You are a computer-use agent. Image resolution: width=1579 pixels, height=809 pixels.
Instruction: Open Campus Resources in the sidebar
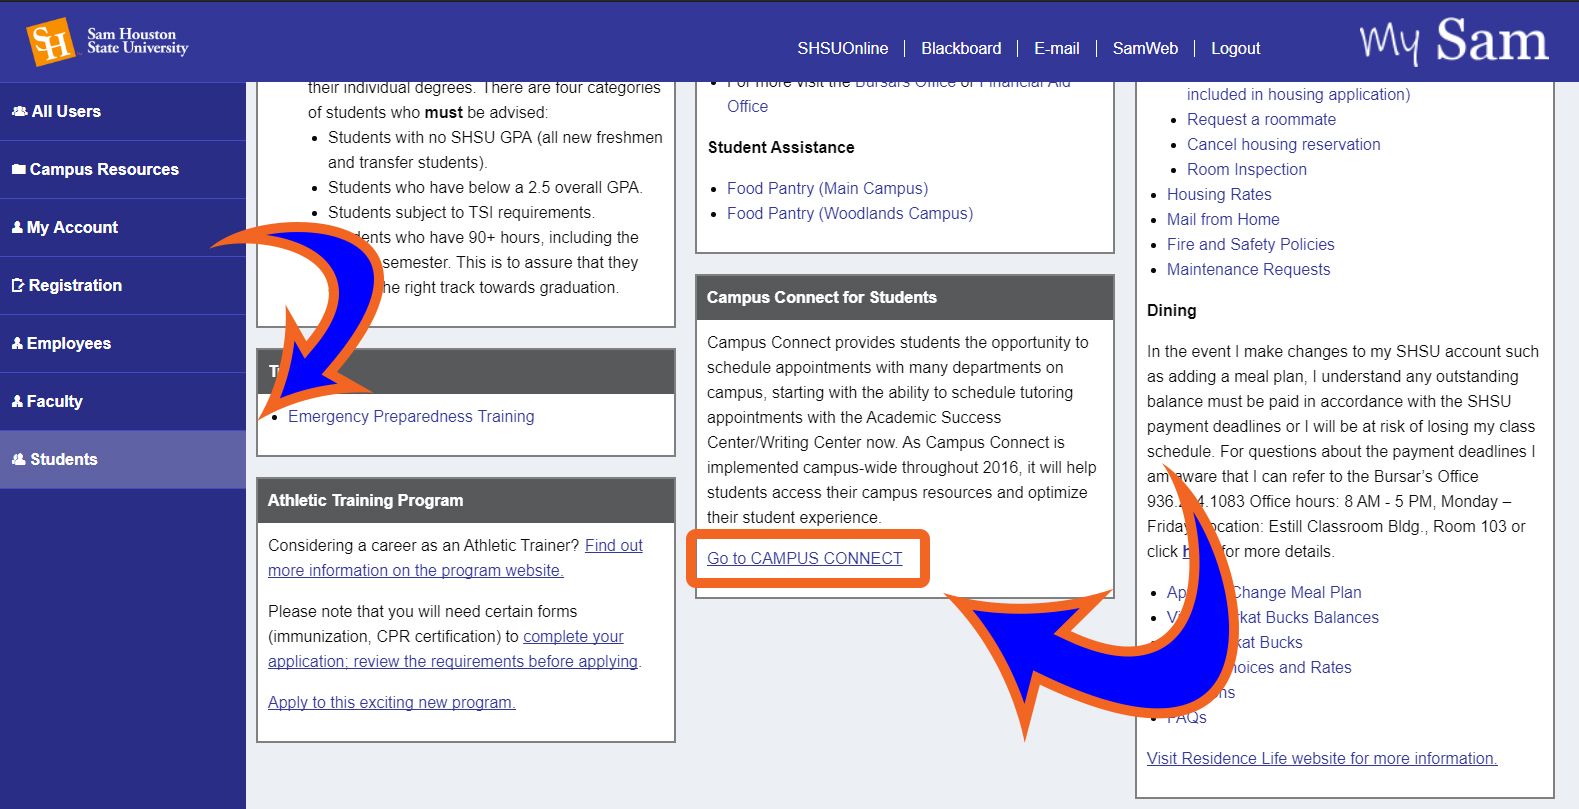pos(123,169)
